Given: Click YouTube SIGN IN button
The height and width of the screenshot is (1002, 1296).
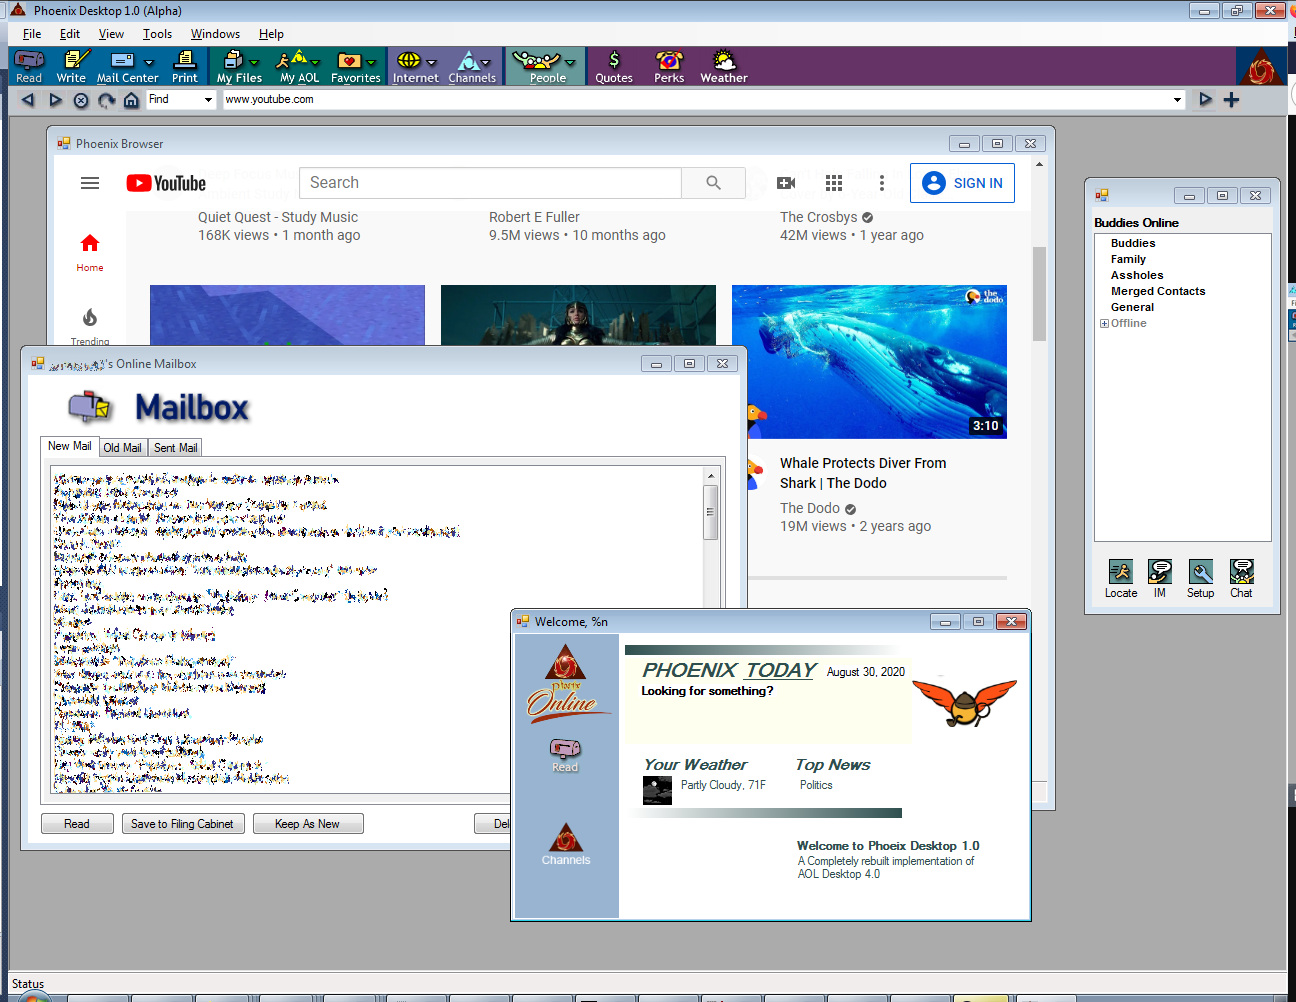Looking at the screenshot, I should 962,183.
